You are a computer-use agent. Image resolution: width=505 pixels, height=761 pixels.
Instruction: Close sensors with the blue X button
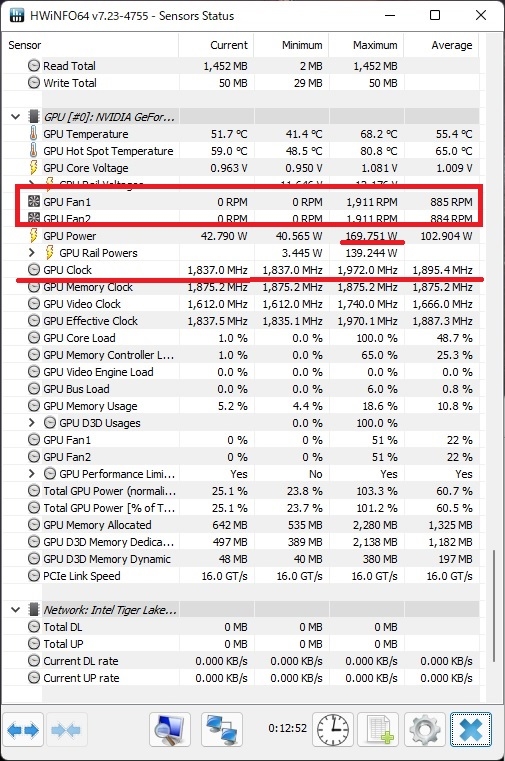[471, 729]
